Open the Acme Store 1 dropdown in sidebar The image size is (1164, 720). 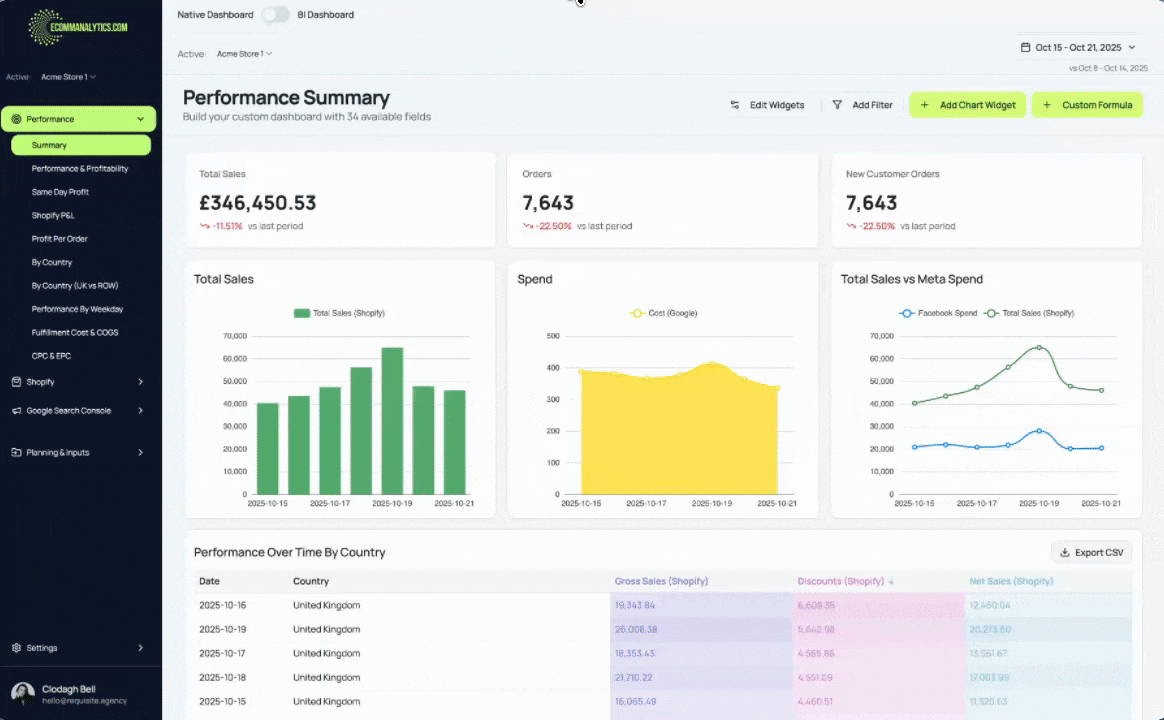pos(68,76)
